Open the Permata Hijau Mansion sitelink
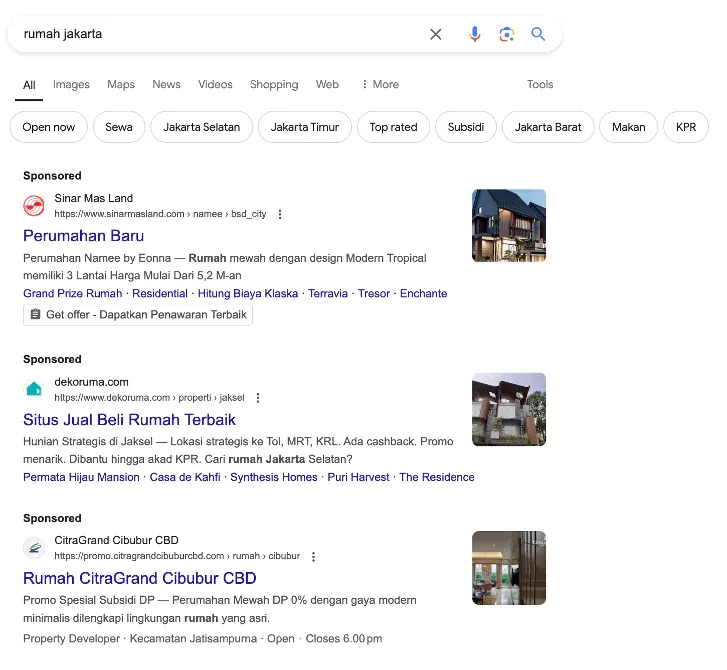 (x=81, y=477)
